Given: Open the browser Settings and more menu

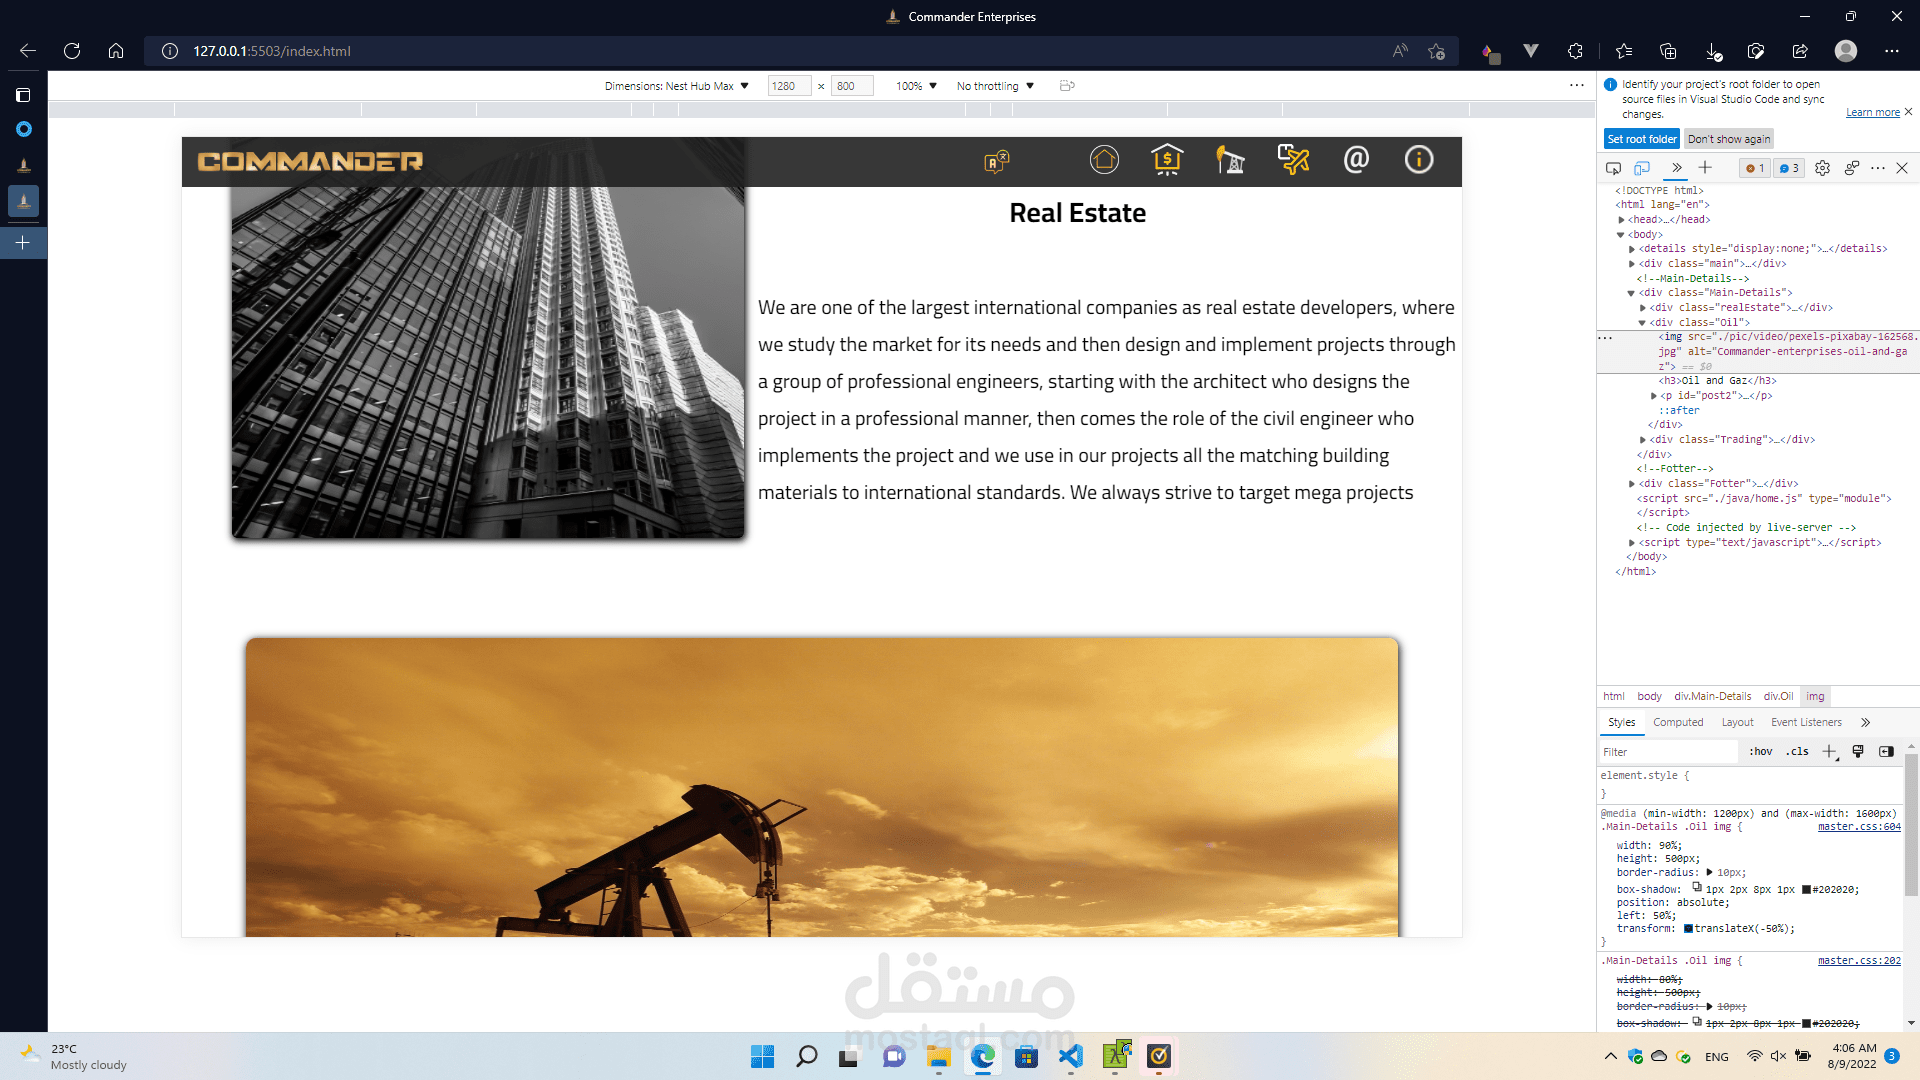Looking at the screenshot, I should 1892,51.
